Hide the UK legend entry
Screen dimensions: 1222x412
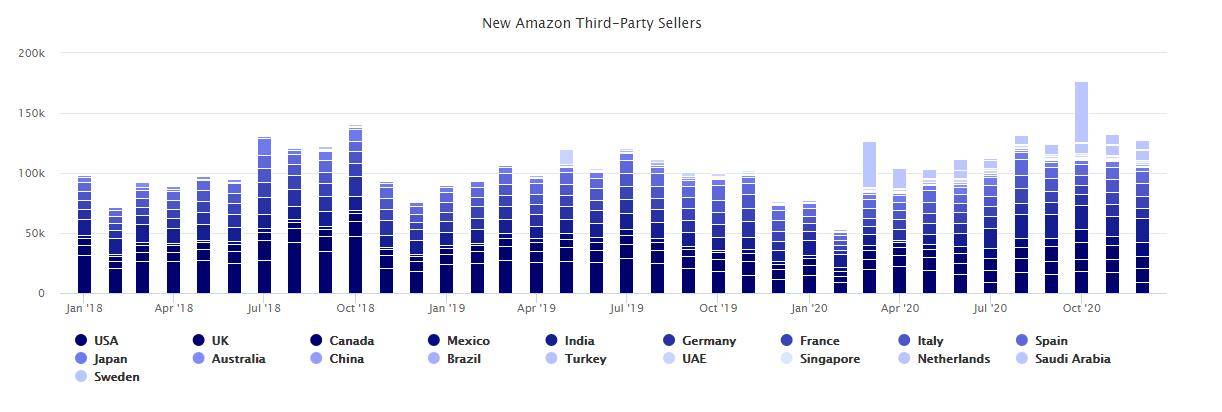click(220, 341)
